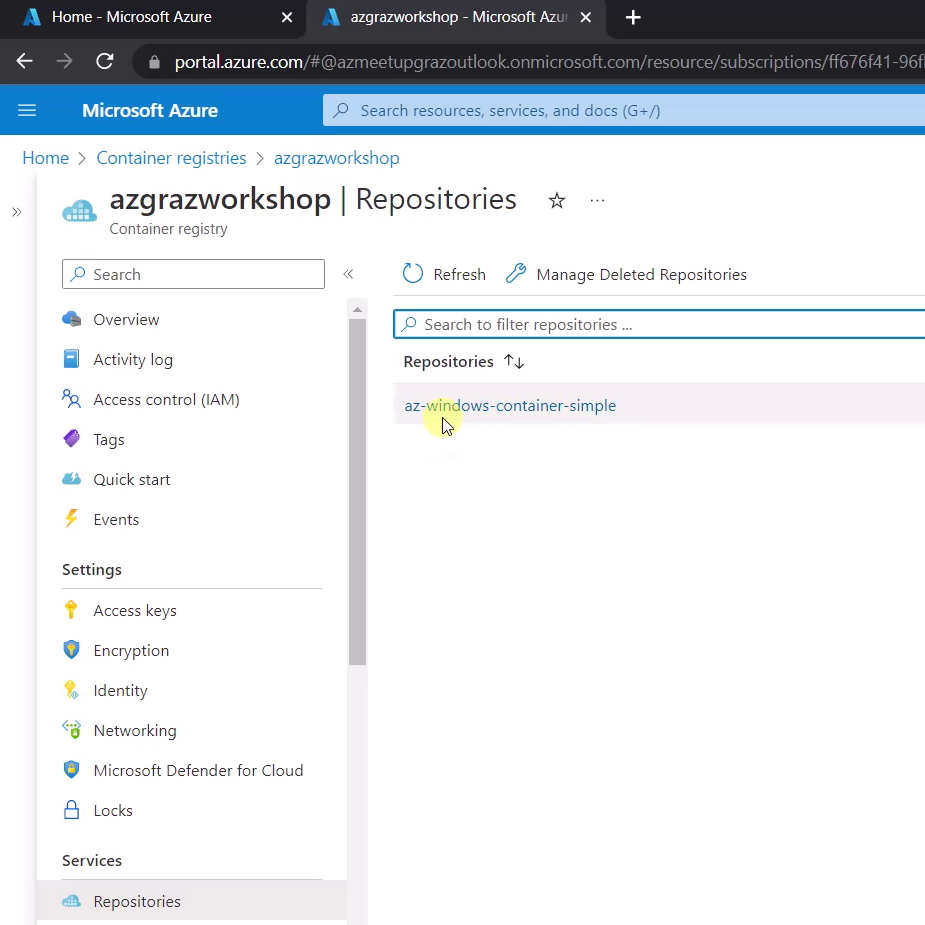This screenshot has width=925, height=925.
Task: Click azgrazworkshop breadcrumb link
Action: [336, 158]
